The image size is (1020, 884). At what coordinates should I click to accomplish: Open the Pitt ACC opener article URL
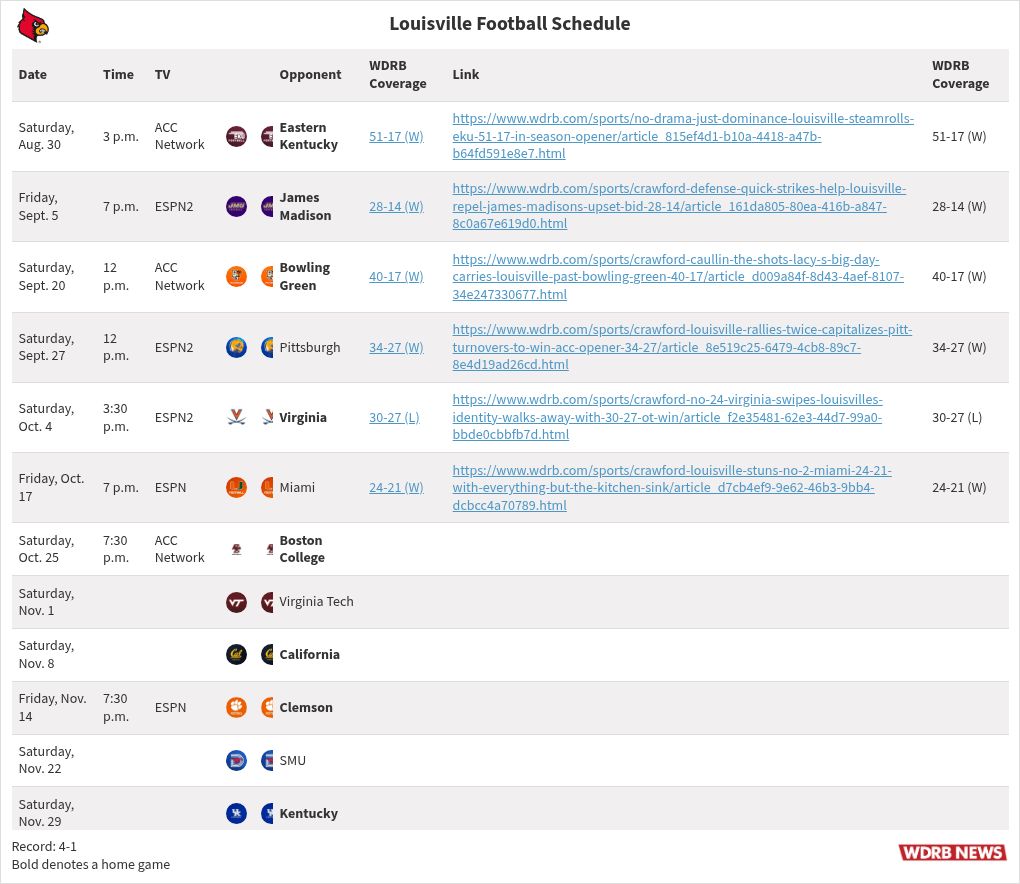[x=681, y=347]
